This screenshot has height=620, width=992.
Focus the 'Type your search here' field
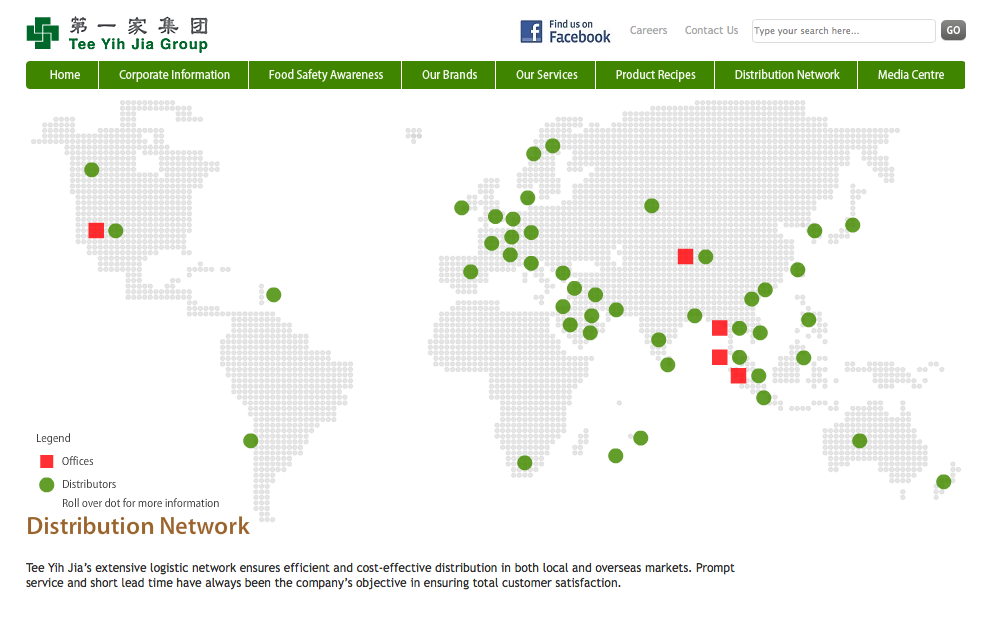pos(842,31)
